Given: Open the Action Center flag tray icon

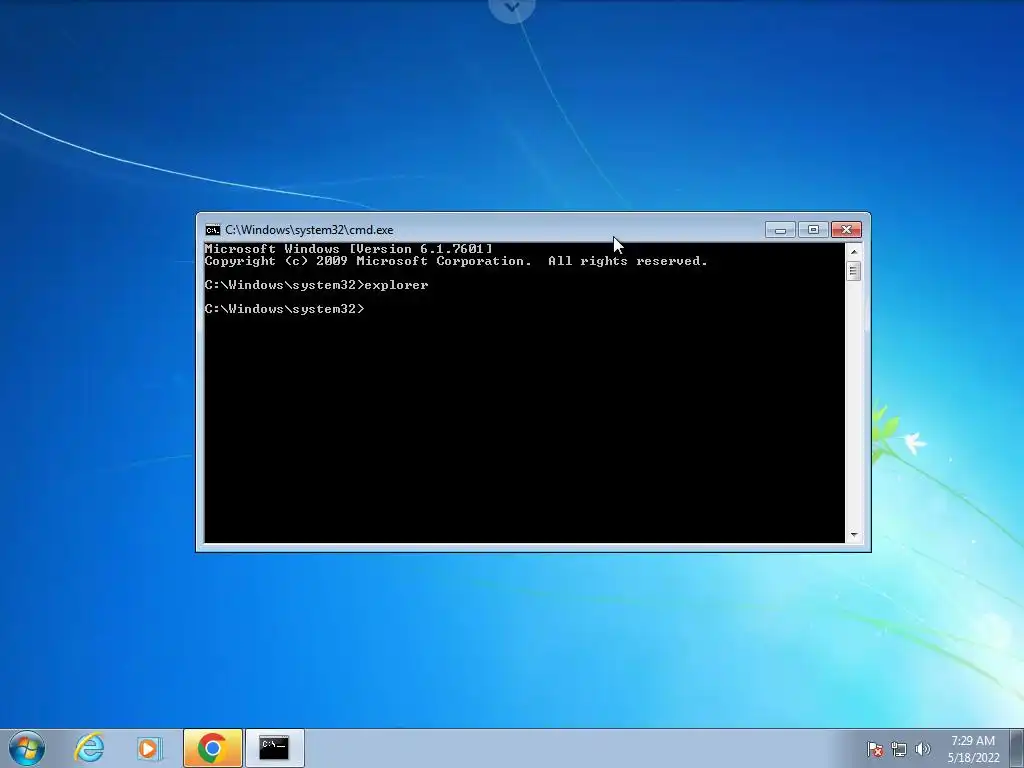Looking at the screenshot, I should [x=874, y=749].
